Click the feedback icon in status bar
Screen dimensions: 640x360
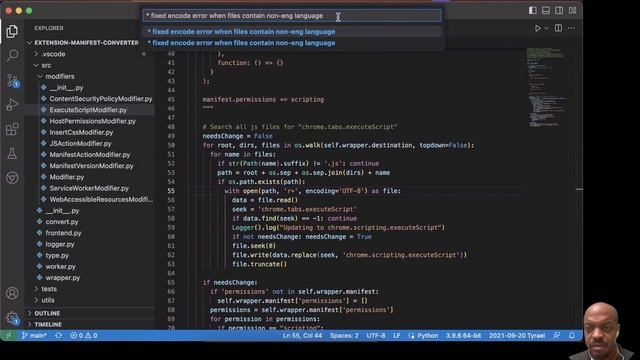(x=557, y=336)
